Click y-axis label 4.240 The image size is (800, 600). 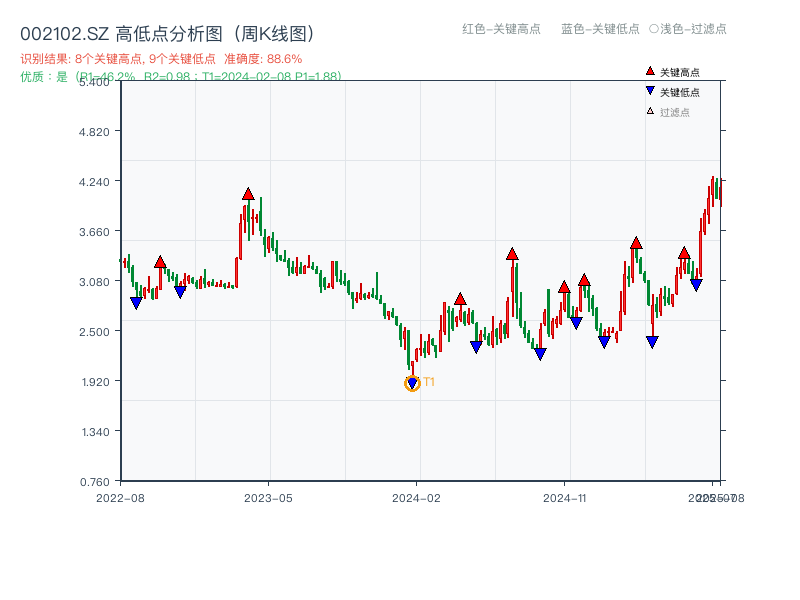94,182
